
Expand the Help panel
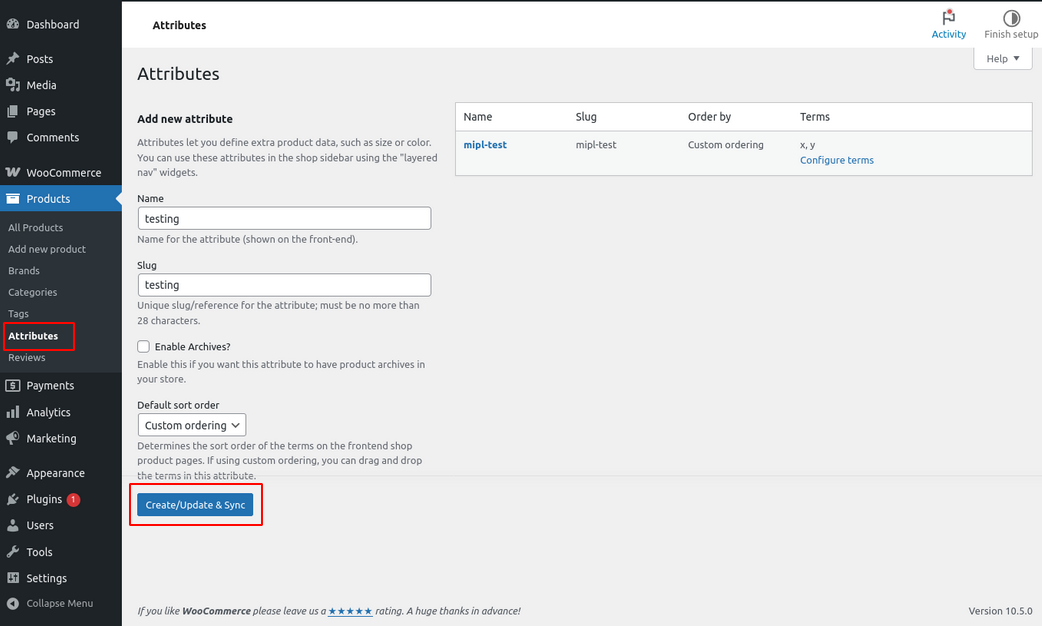1002,59
